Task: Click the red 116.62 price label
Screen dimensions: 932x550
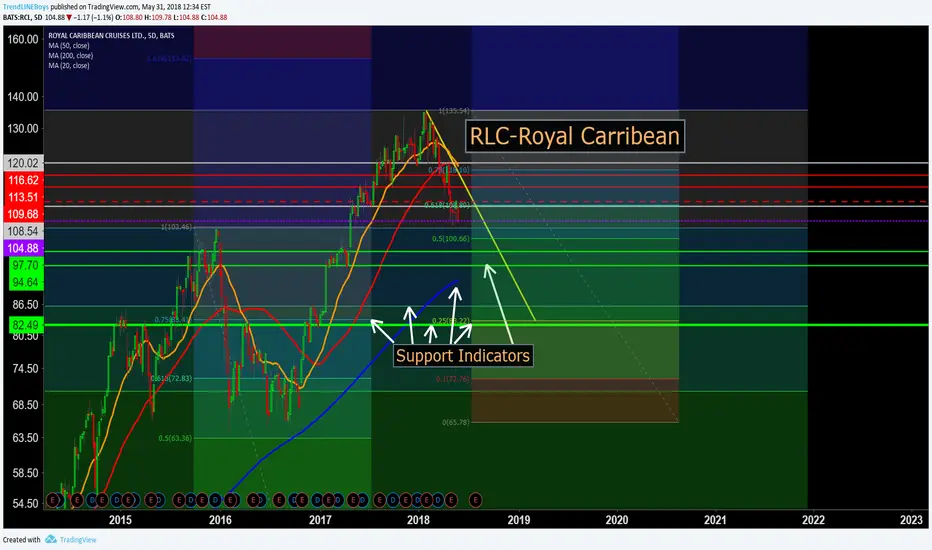Action: pyautogui.click(x=23, y=180)
